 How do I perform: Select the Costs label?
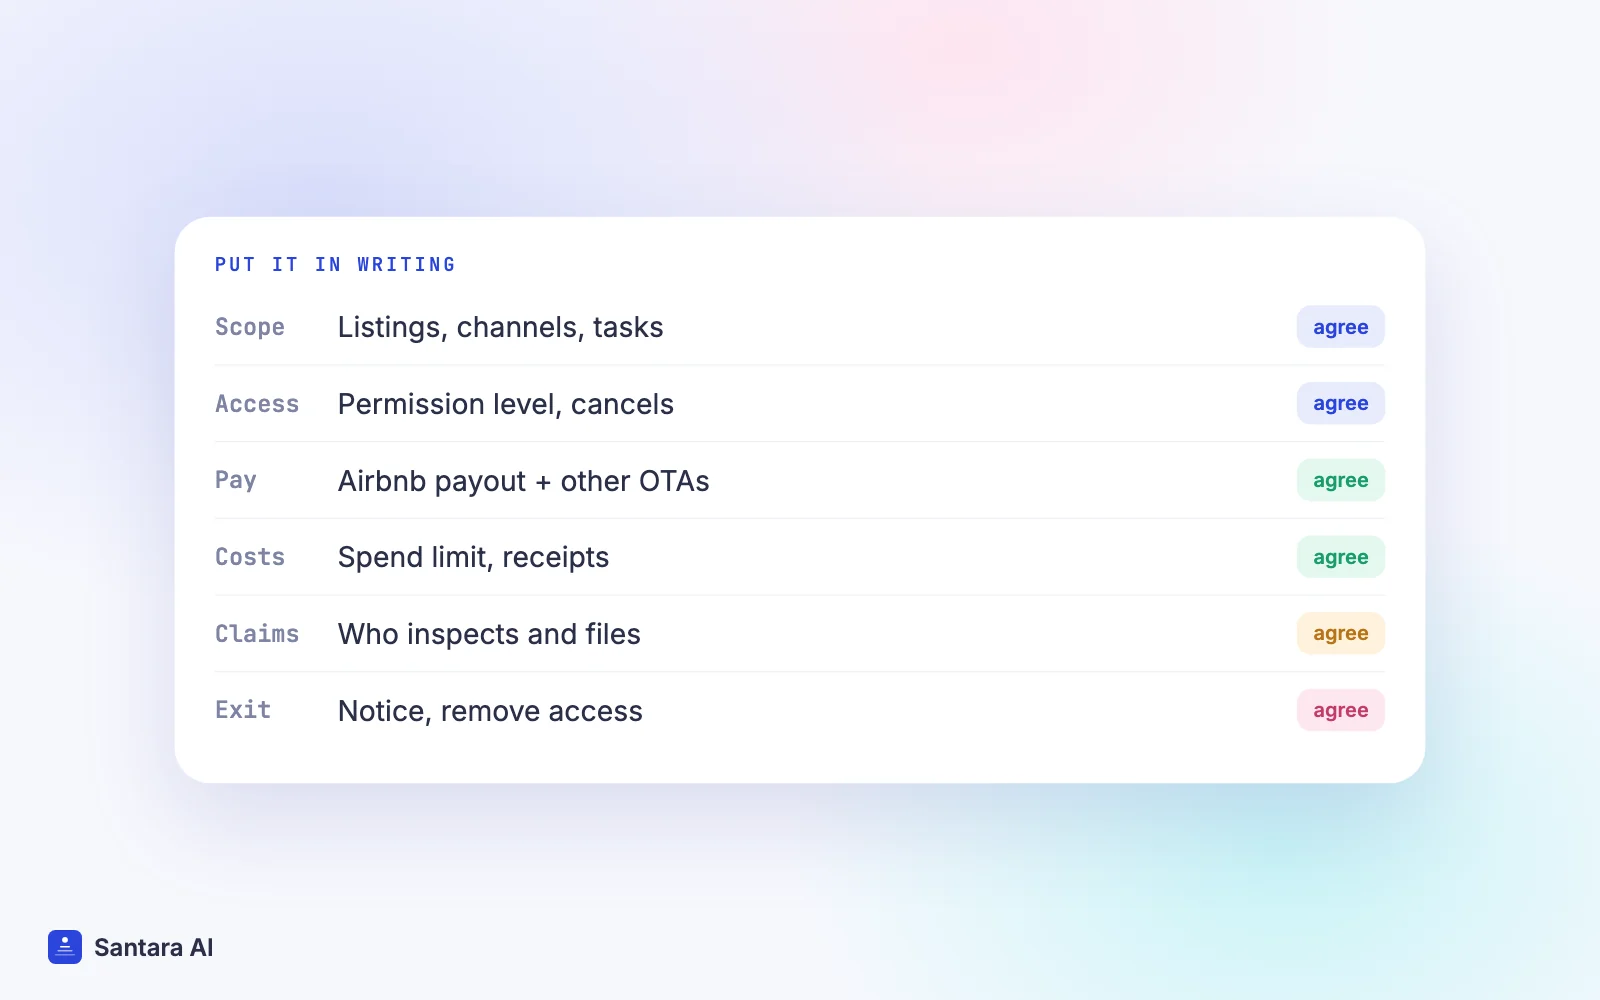point(250,557)
